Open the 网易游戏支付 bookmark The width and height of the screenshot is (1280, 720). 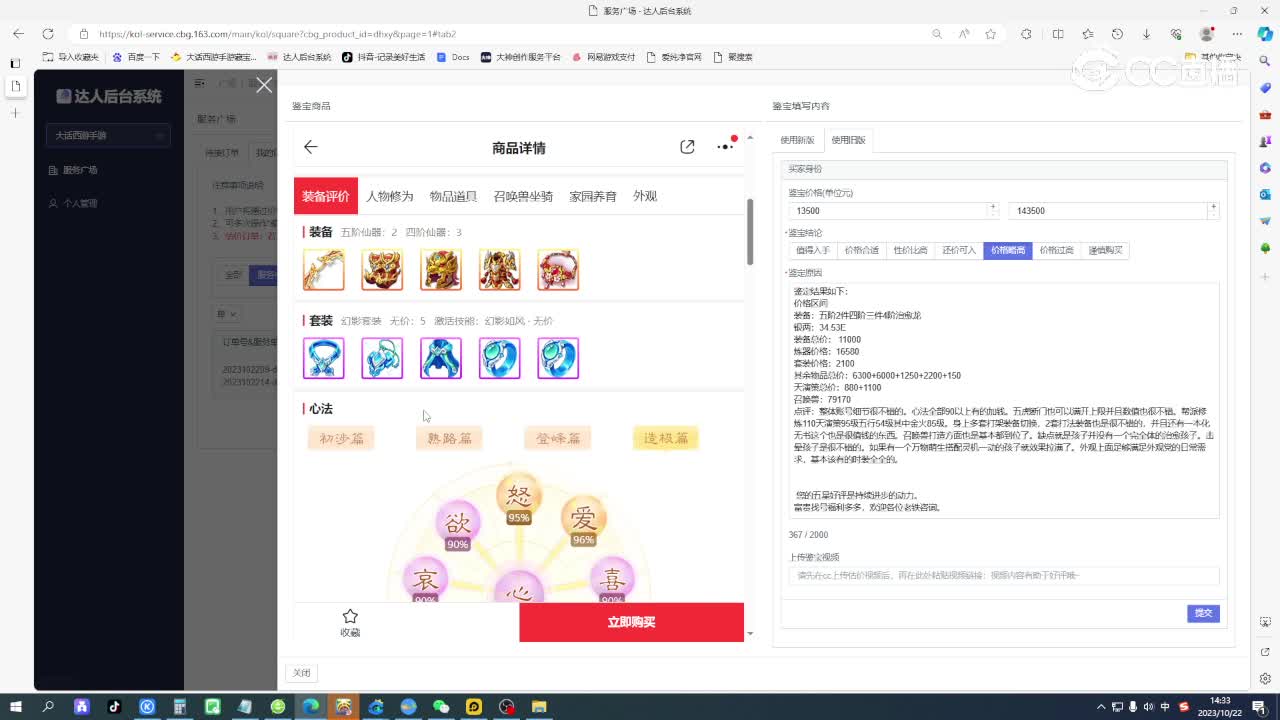coord(604,57)
